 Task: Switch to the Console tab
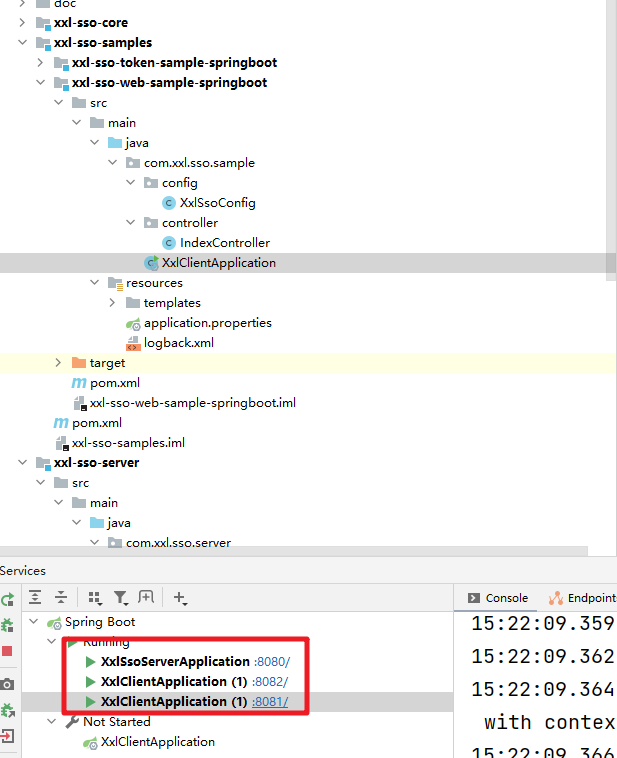click(498, 598)
